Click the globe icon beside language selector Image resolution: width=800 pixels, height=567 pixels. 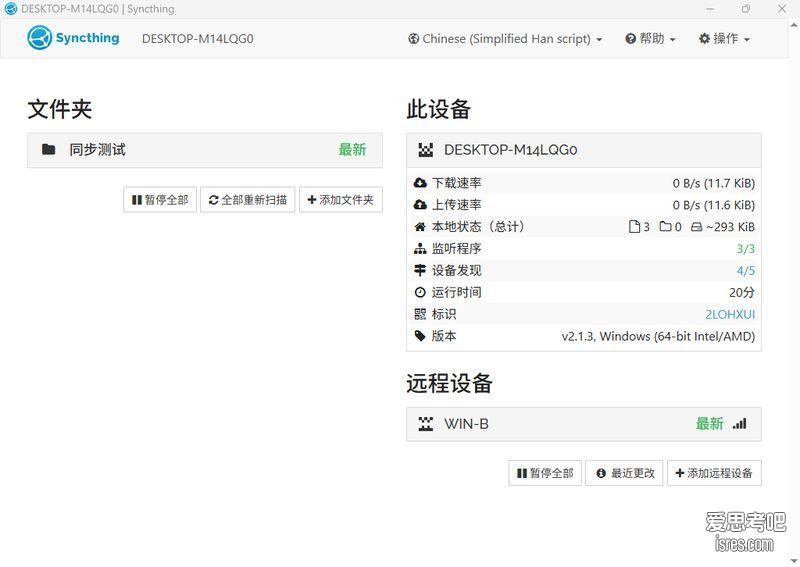413,39
